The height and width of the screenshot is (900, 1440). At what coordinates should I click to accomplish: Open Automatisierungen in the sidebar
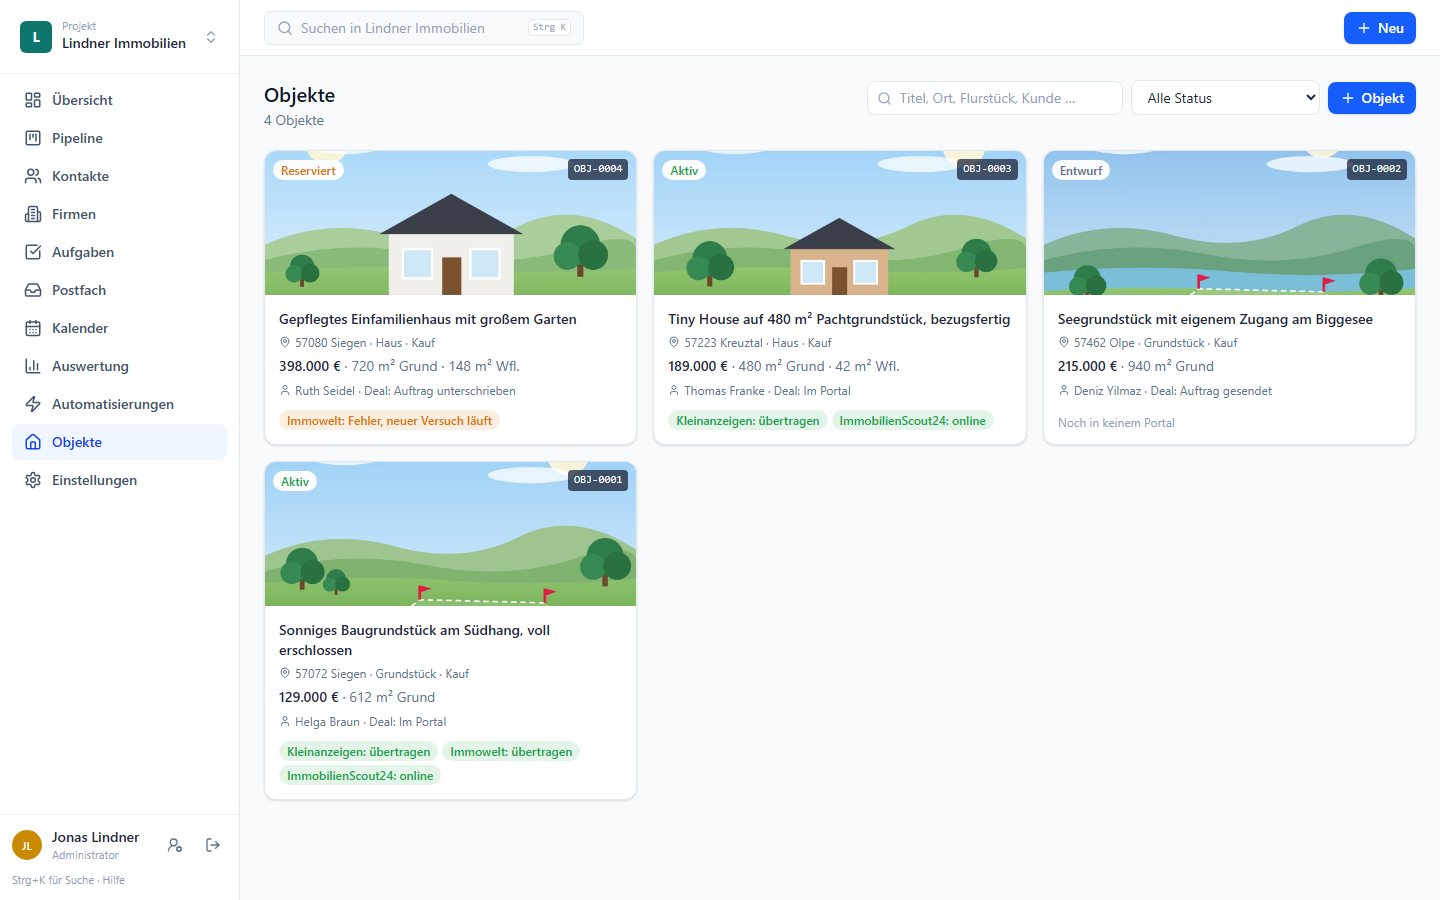pos(120,404)
